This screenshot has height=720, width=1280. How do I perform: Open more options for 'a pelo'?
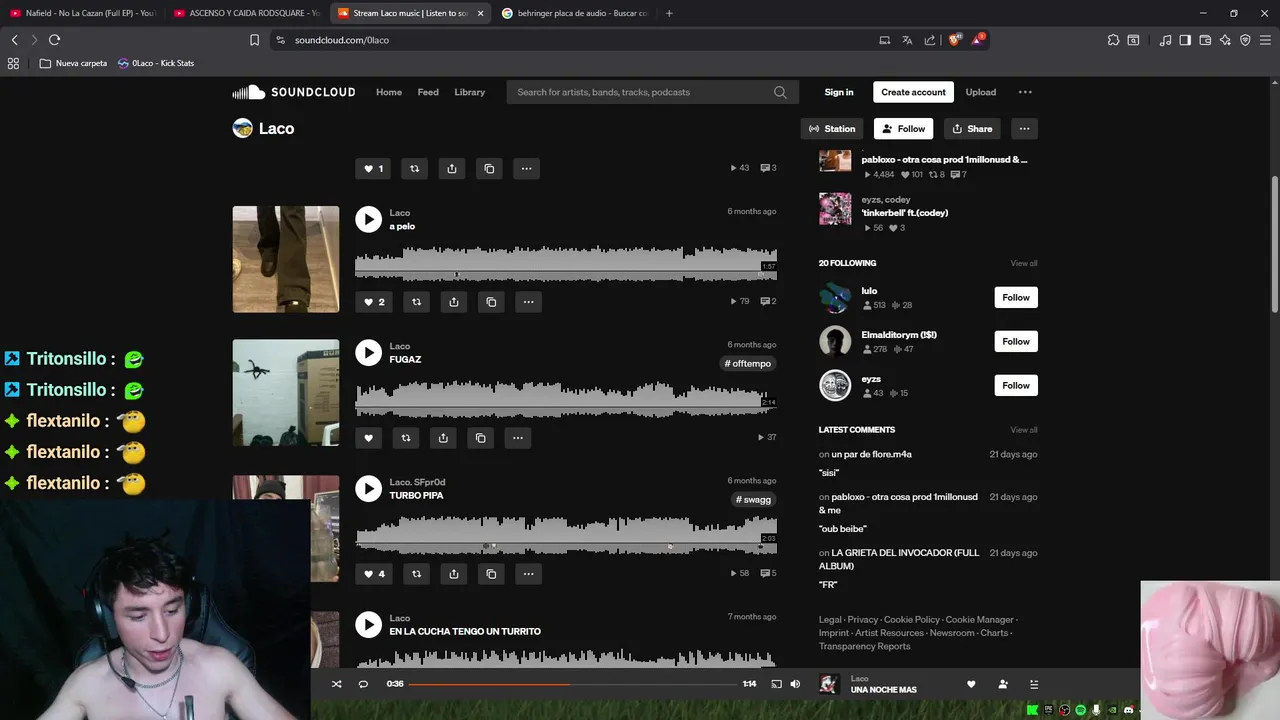[x=528, y=302]
